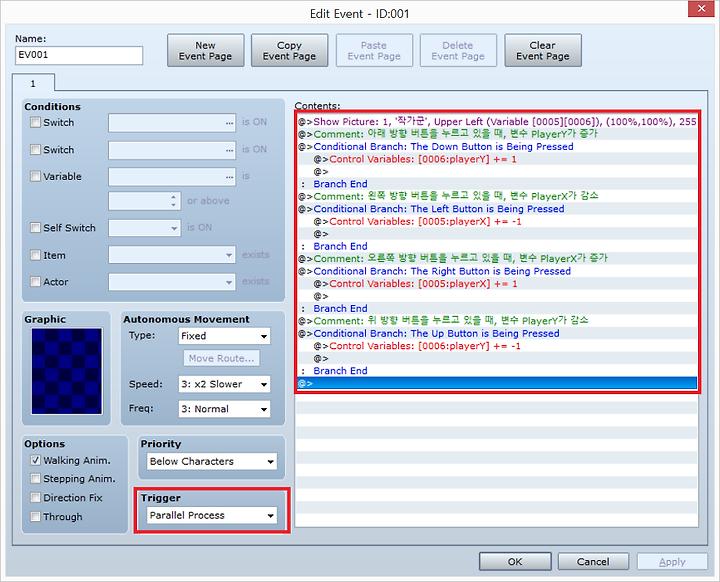This screenshot has height=582, width=720.
Task: Close the Edit Event dialog
Action: 701,9
